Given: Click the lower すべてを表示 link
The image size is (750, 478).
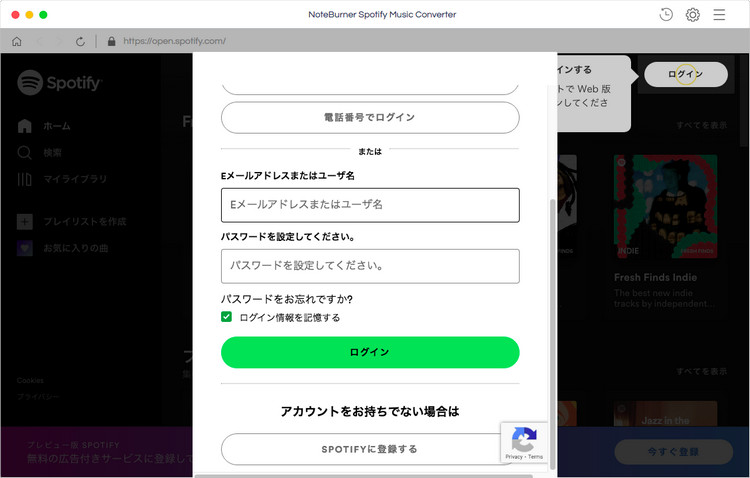Looking at the screenshot, I should click(702, 371).
